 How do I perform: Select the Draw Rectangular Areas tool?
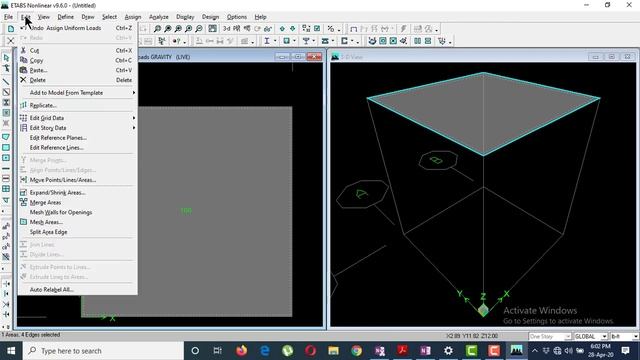tap(6, 147)
